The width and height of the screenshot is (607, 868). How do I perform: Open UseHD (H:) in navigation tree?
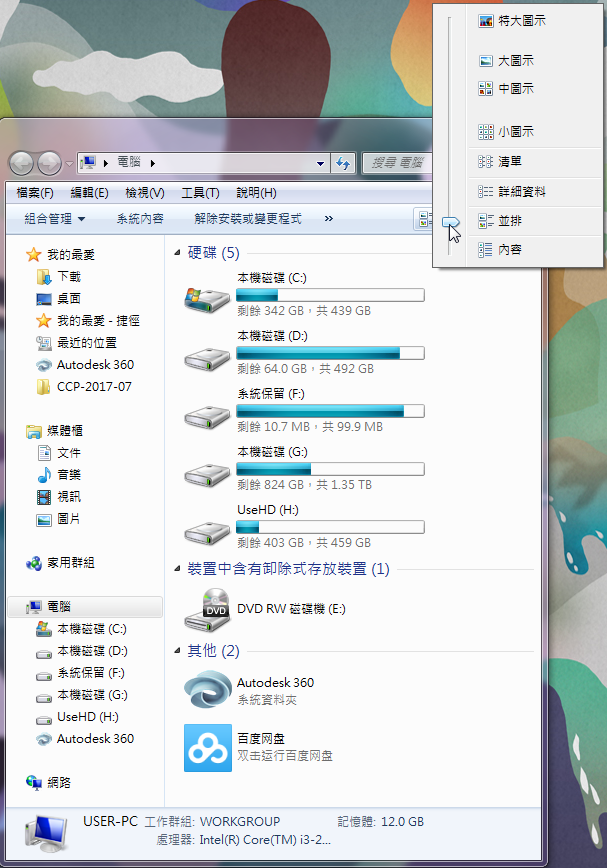[77, 717]
